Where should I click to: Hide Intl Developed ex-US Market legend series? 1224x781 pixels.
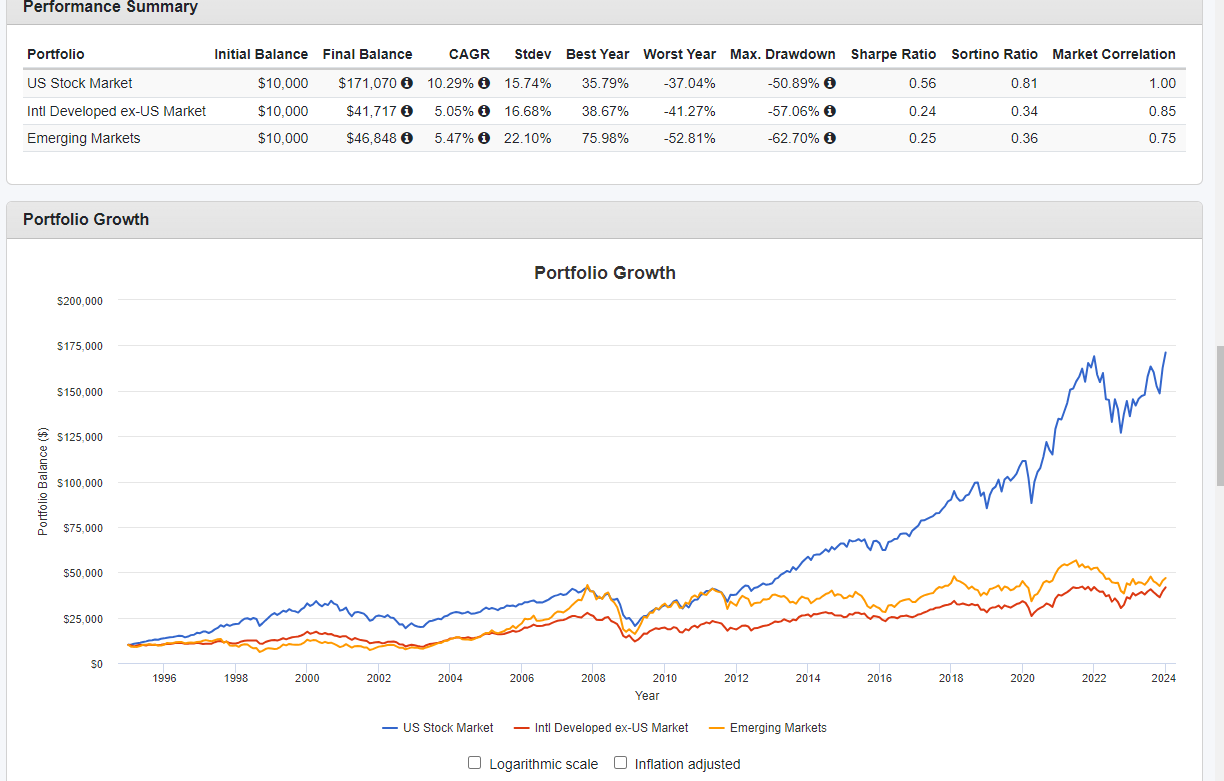tap(600, 728)
